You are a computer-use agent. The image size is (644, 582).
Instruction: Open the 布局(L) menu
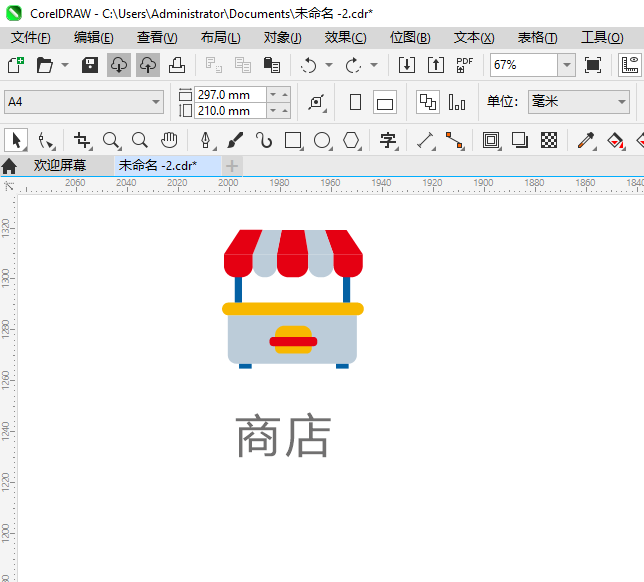[221, 38]
